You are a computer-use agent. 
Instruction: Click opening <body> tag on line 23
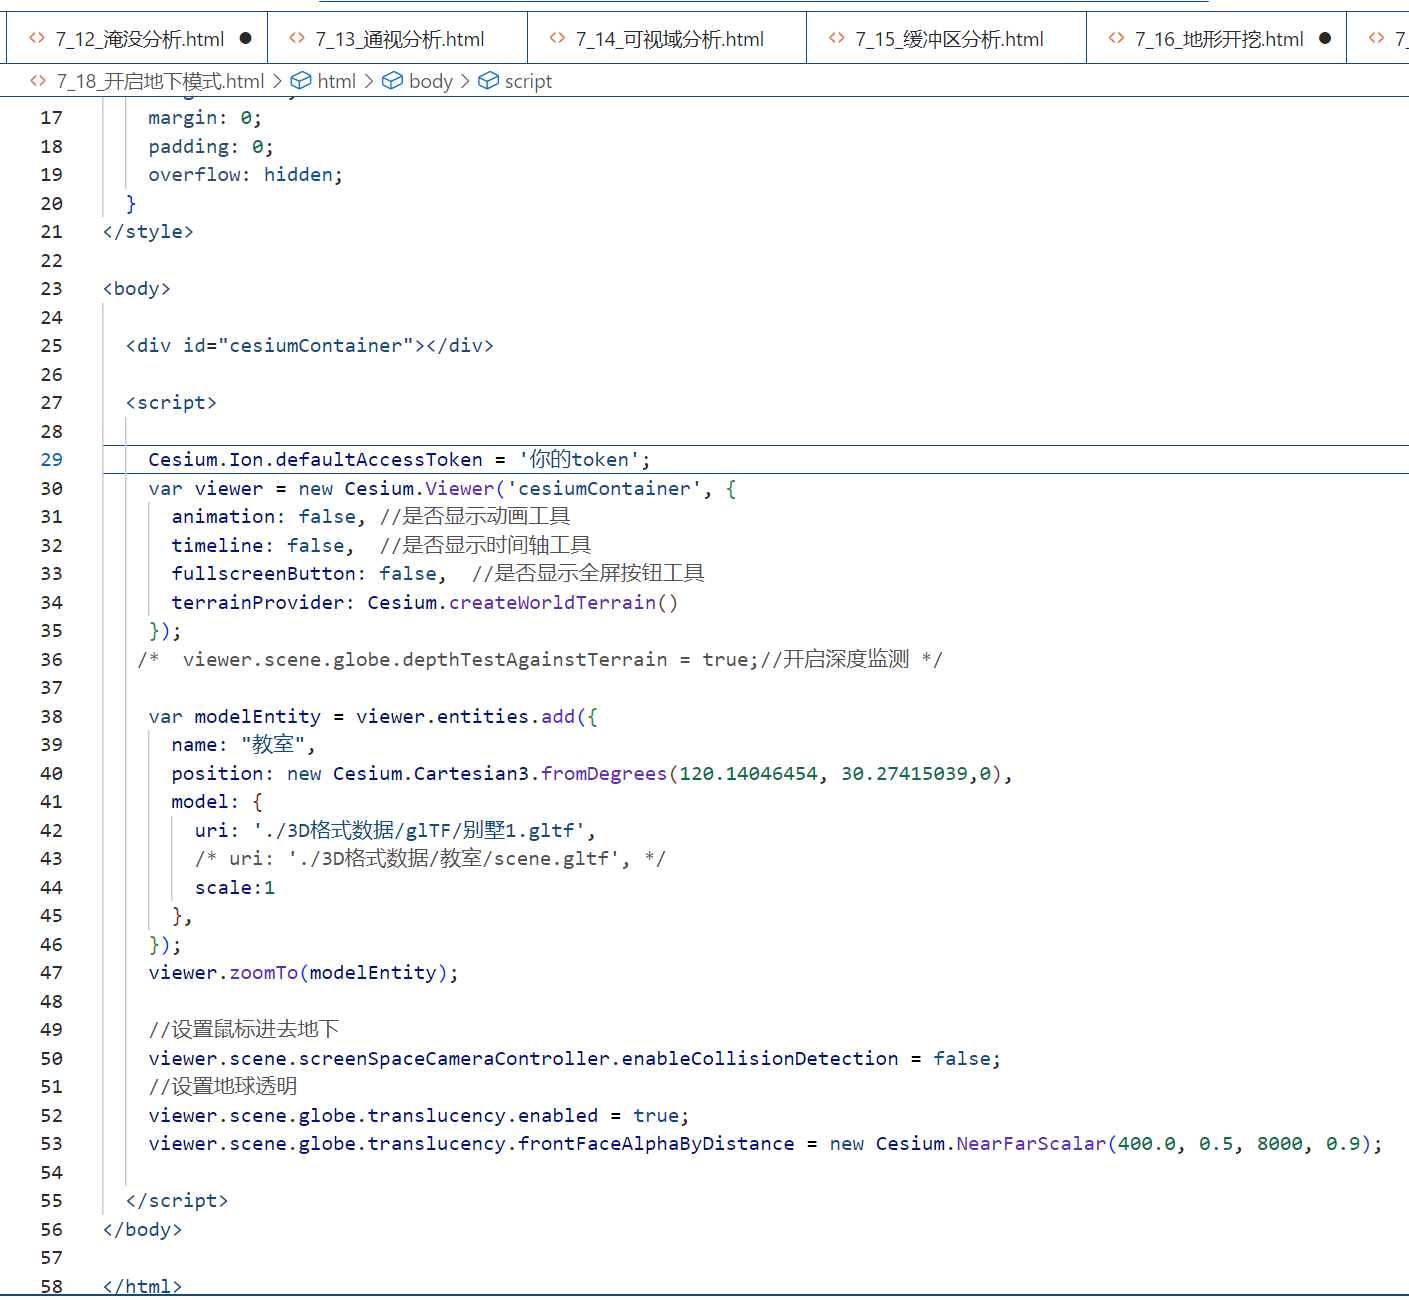pos(137,289)
